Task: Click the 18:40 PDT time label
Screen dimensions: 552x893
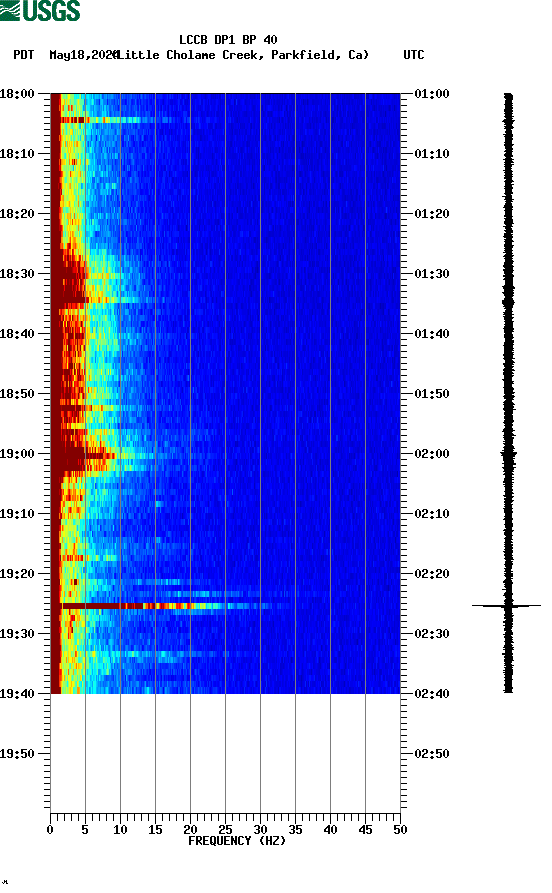Action: coord(17,333)
